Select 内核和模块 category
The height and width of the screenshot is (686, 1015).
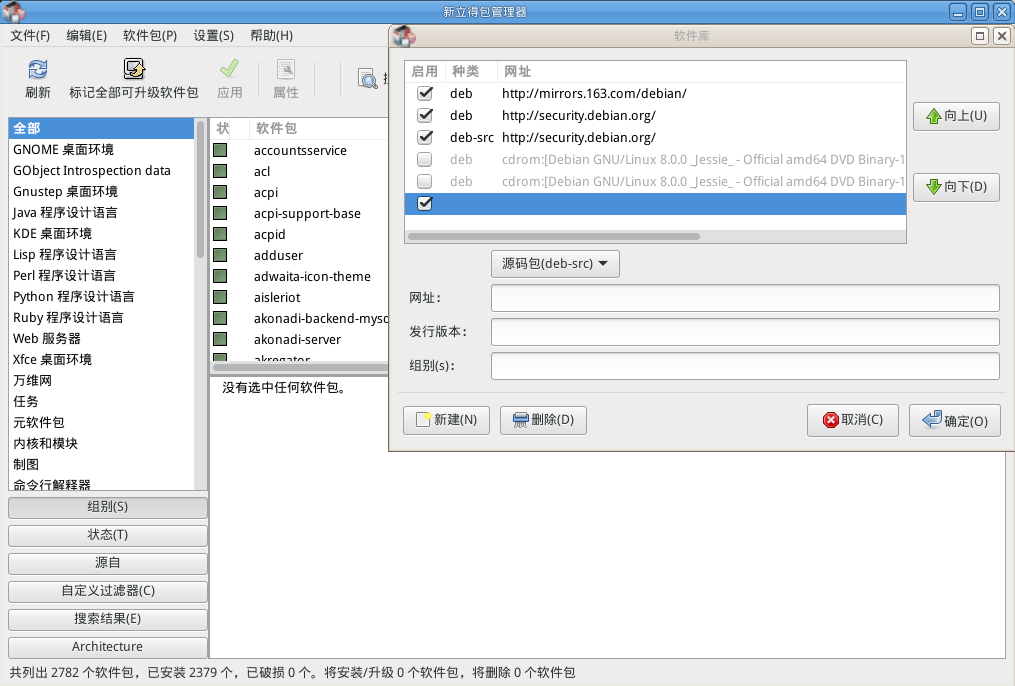(101, 444)
